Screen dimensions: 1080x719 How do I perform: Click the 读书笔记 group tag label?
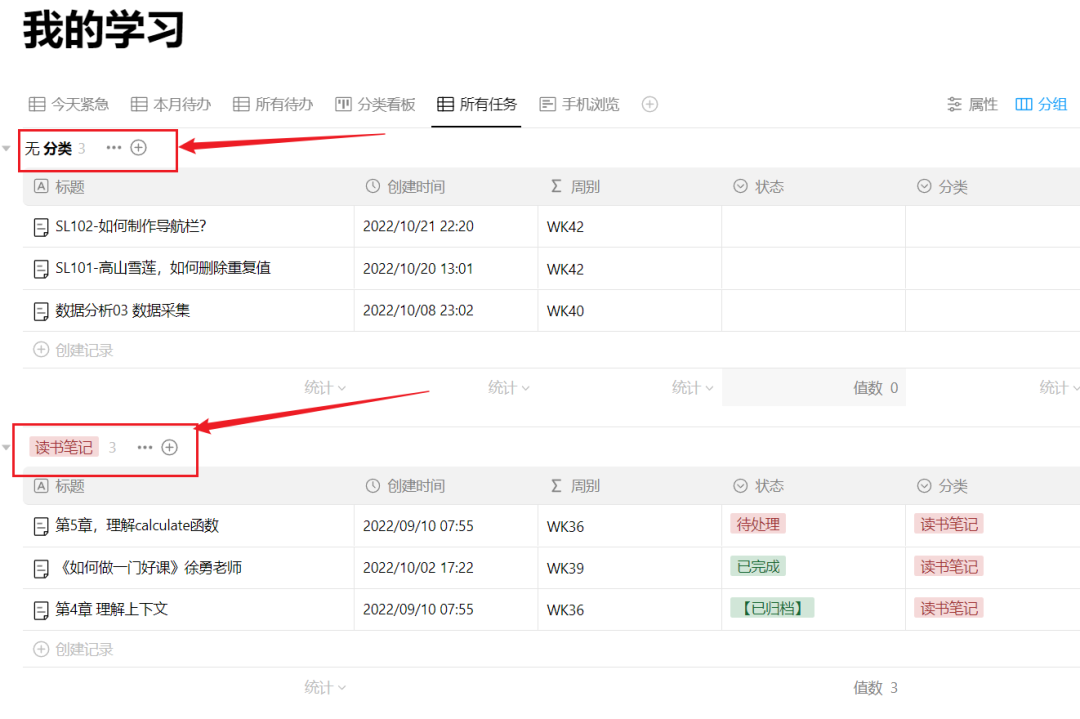point(64,447)
